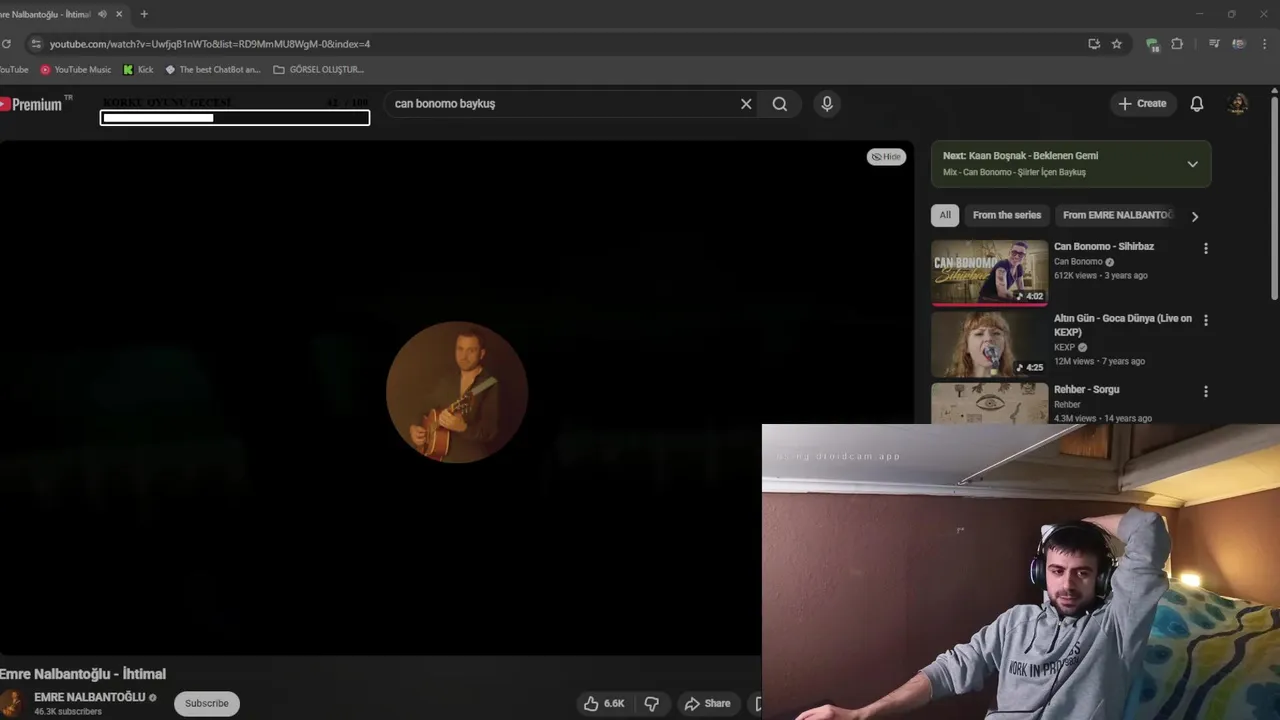
Task: Open the EMRE NALBANTOĞLU channel name
Action: click(90, 697)
